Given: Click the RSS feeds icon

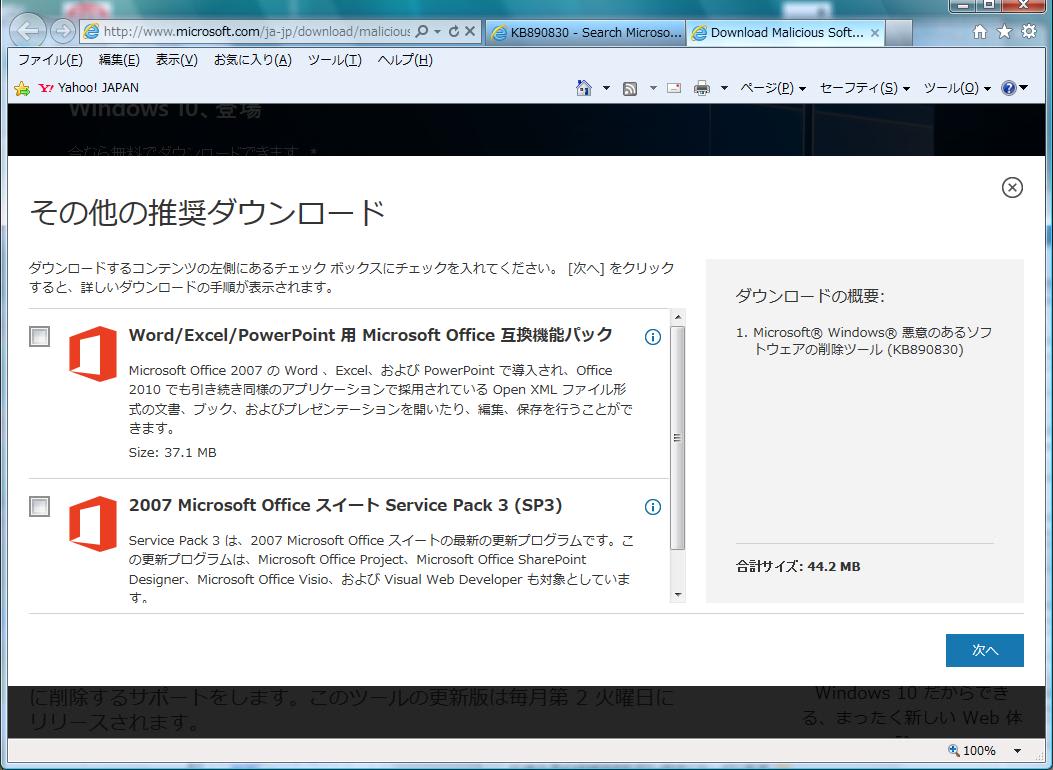Looking at the screenshot, I should (630, 88).
